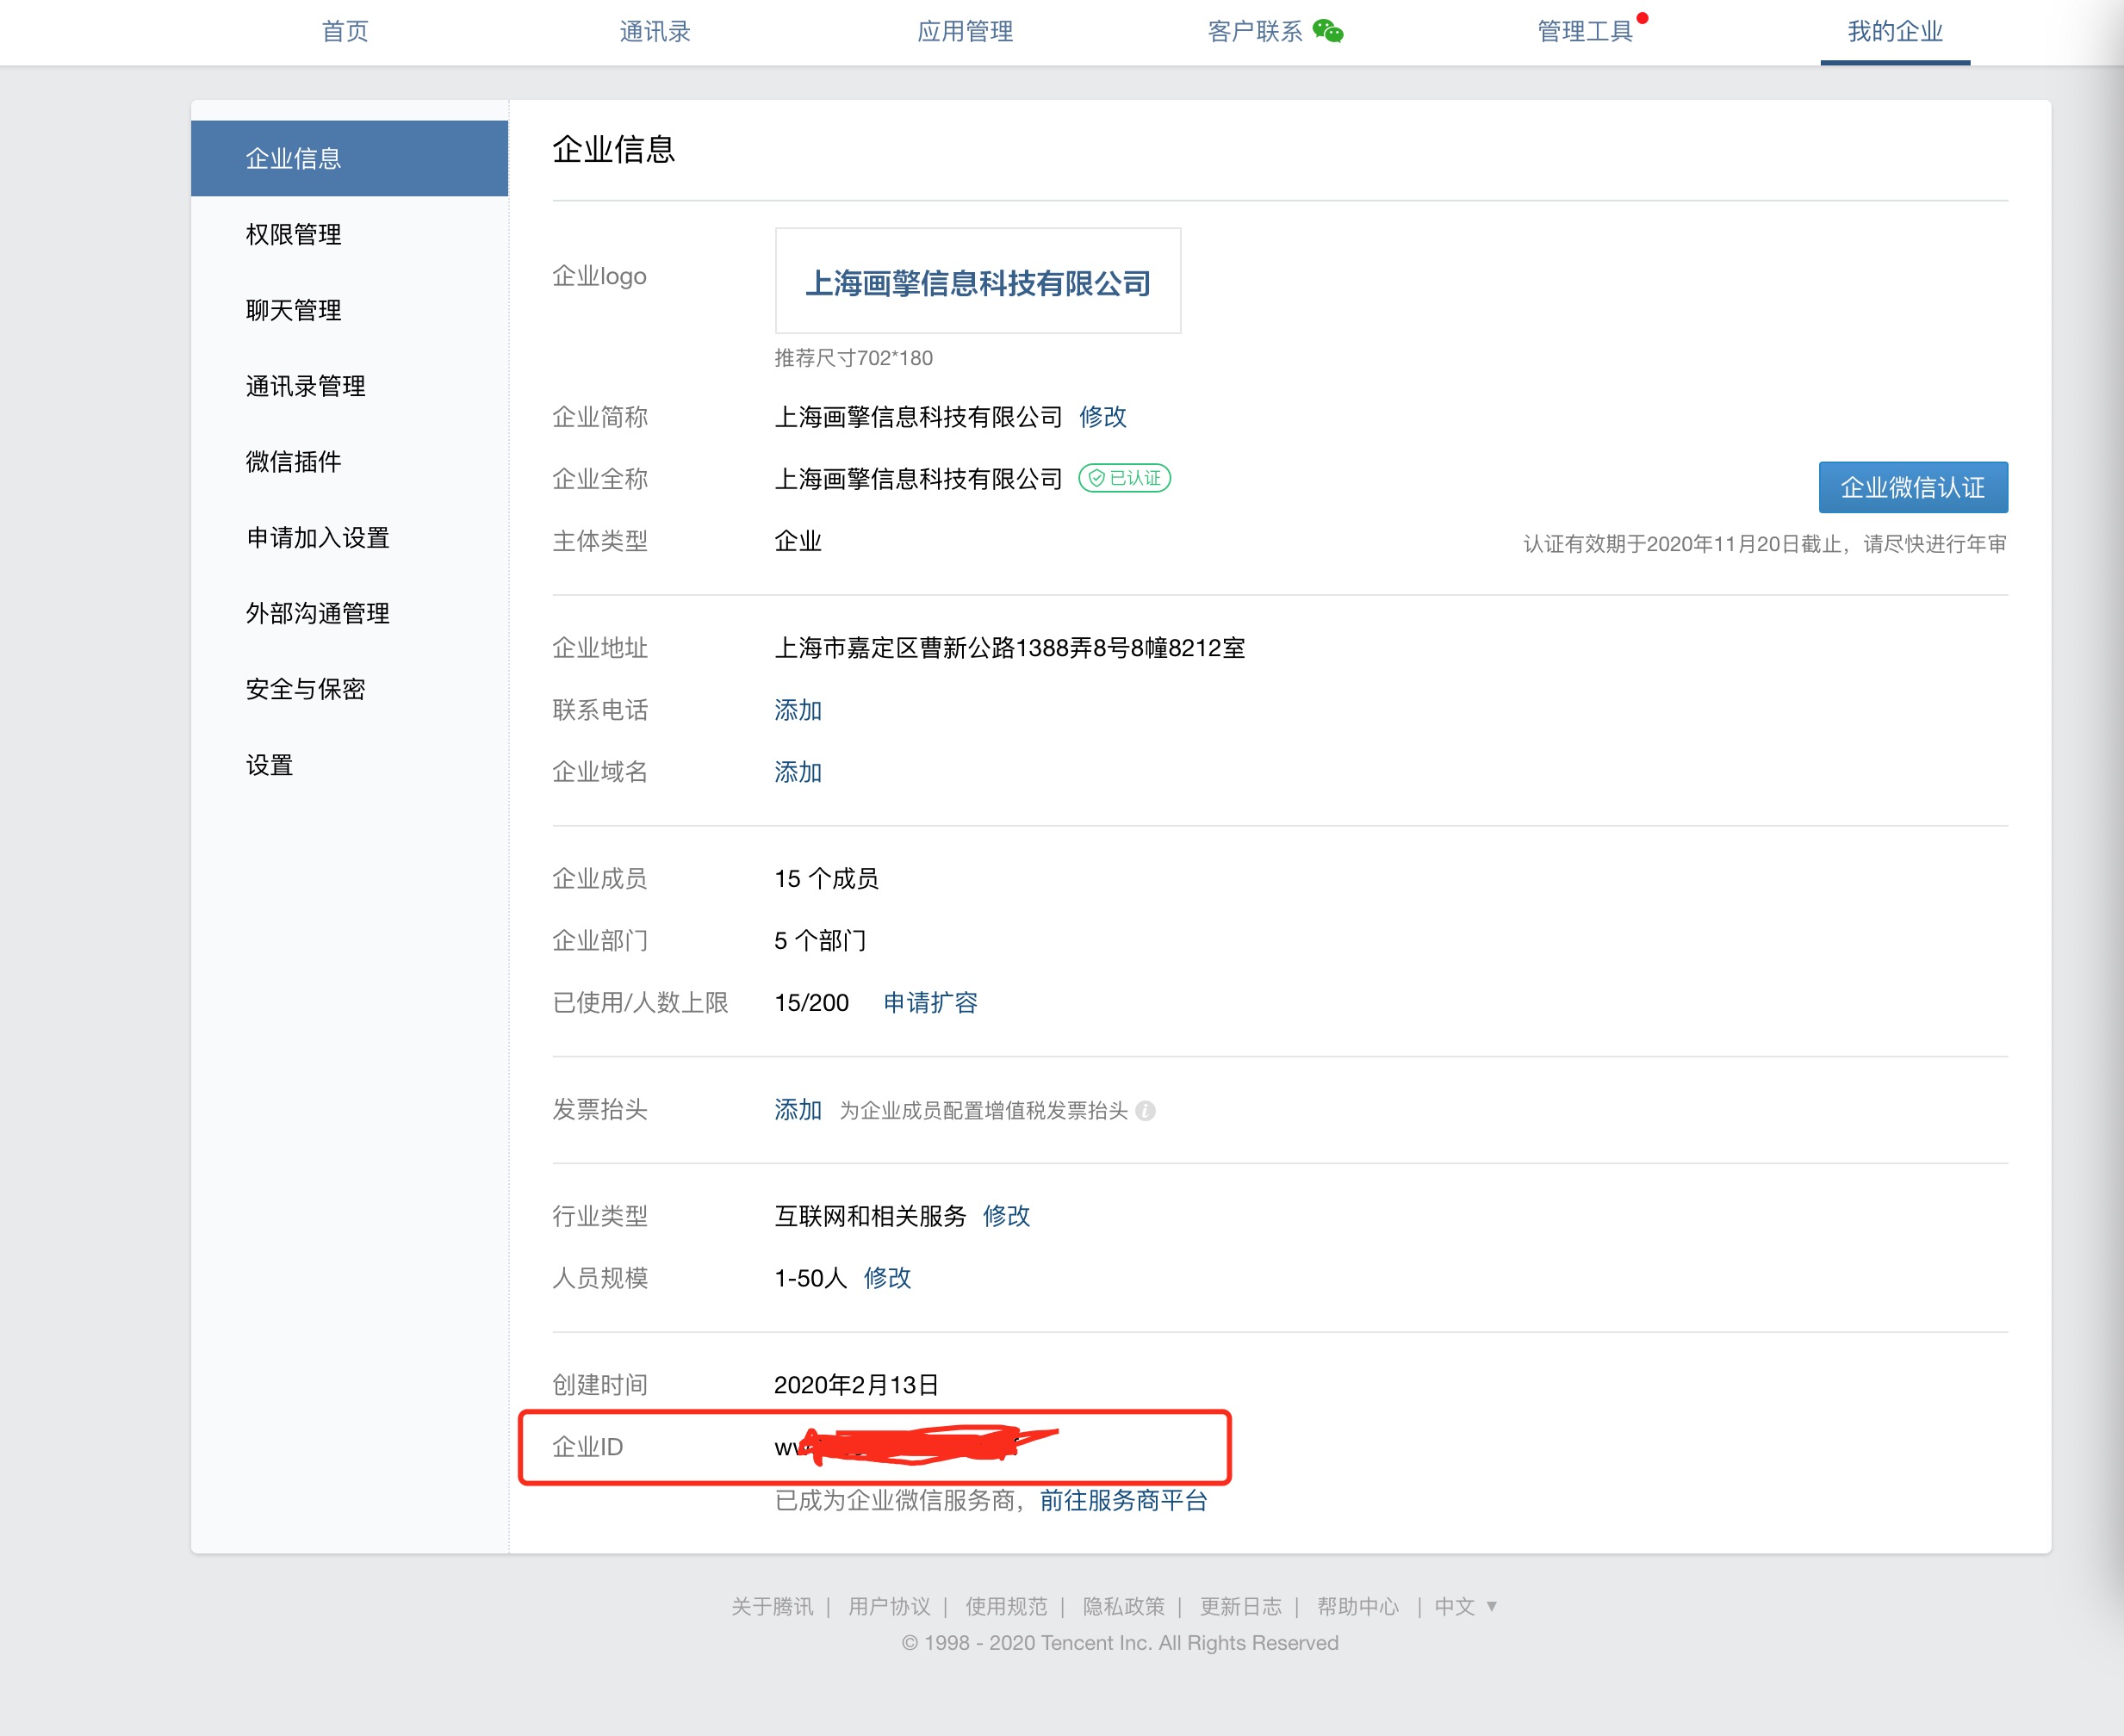The height and width of the screenshot is (1736, 2124).
Task: Click 添加 for 发票抬头
Action: (797, 1109)
